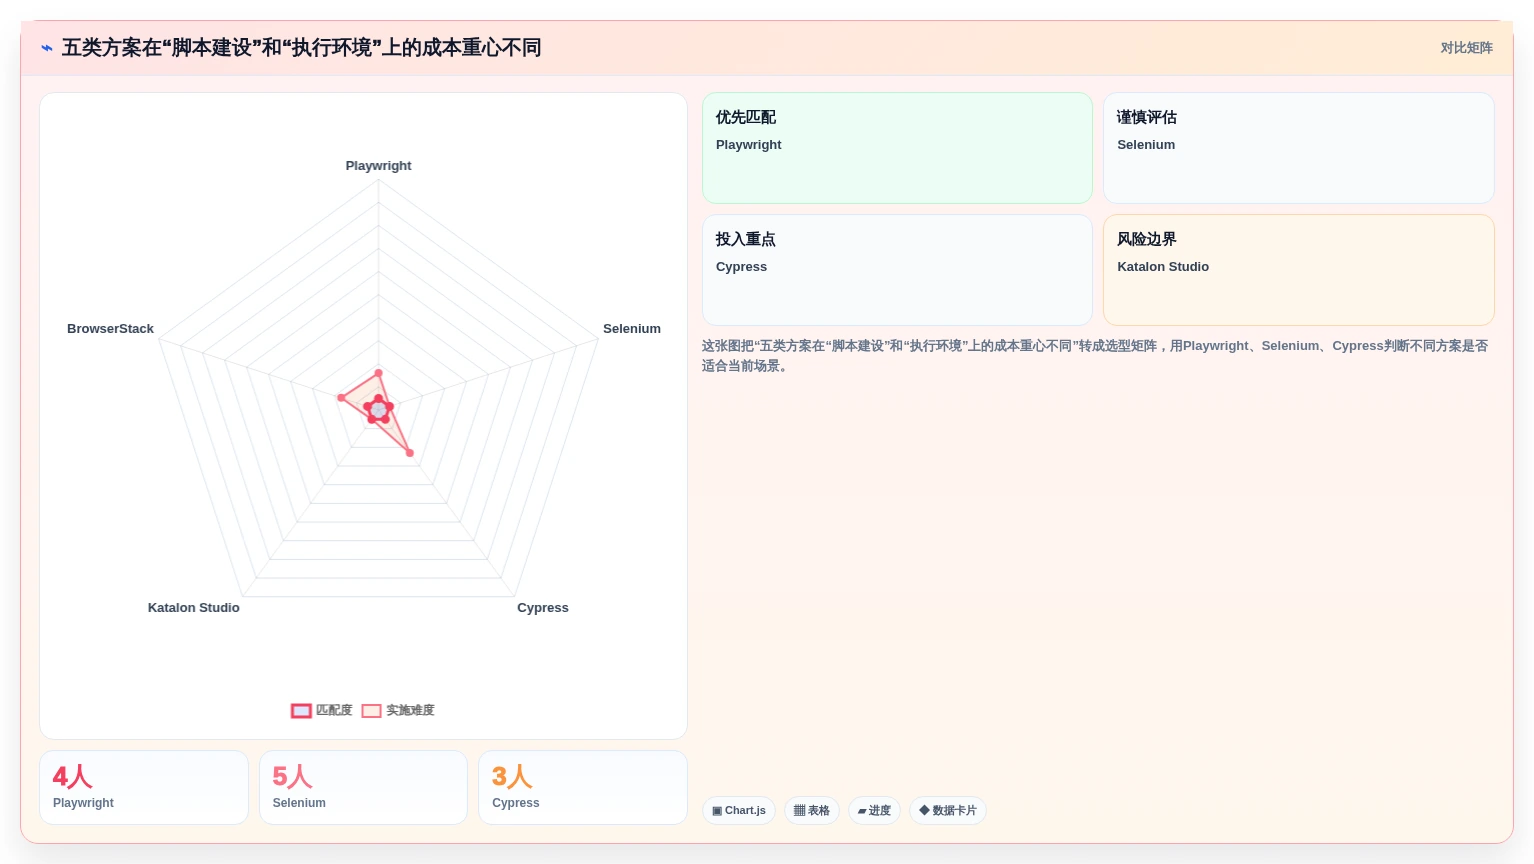The height and width of the screenshot is (864, 1534).
Task: Select the 表格 tag chip
Action: click(x=812, y=810)
